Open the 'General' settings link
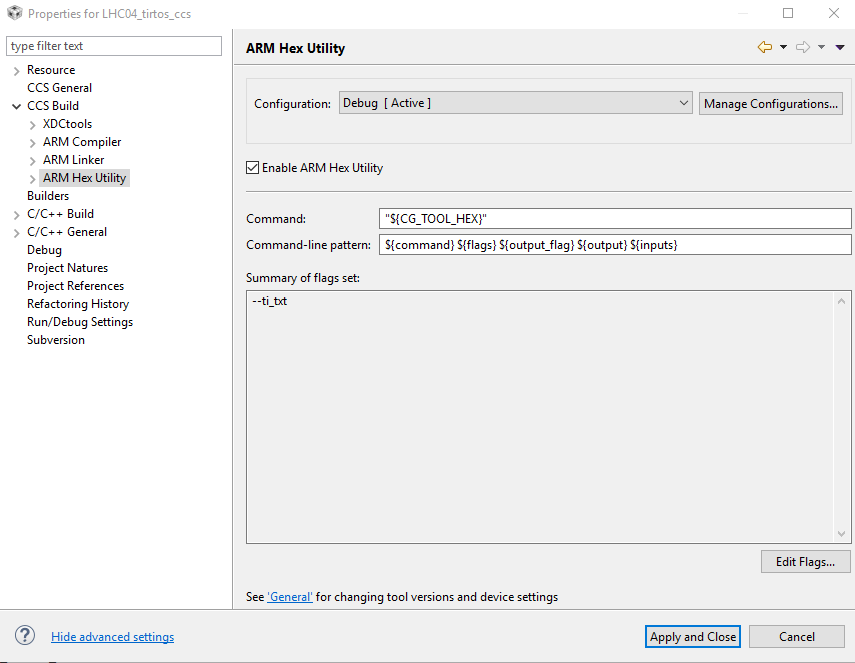The image size is (855, 663). 290,597
